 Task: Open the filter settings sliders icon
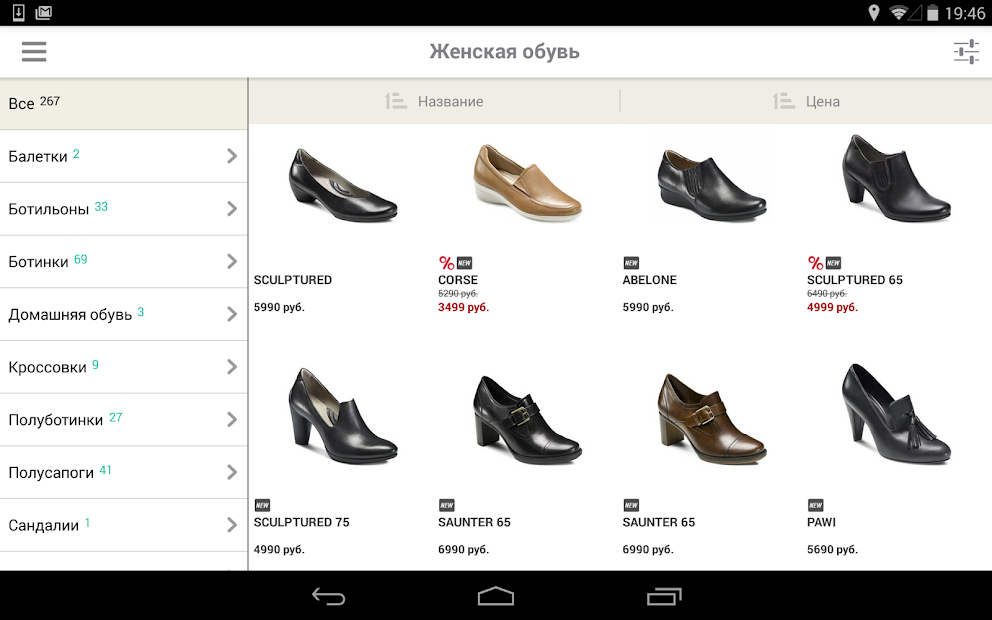click(x=965, y=52)
